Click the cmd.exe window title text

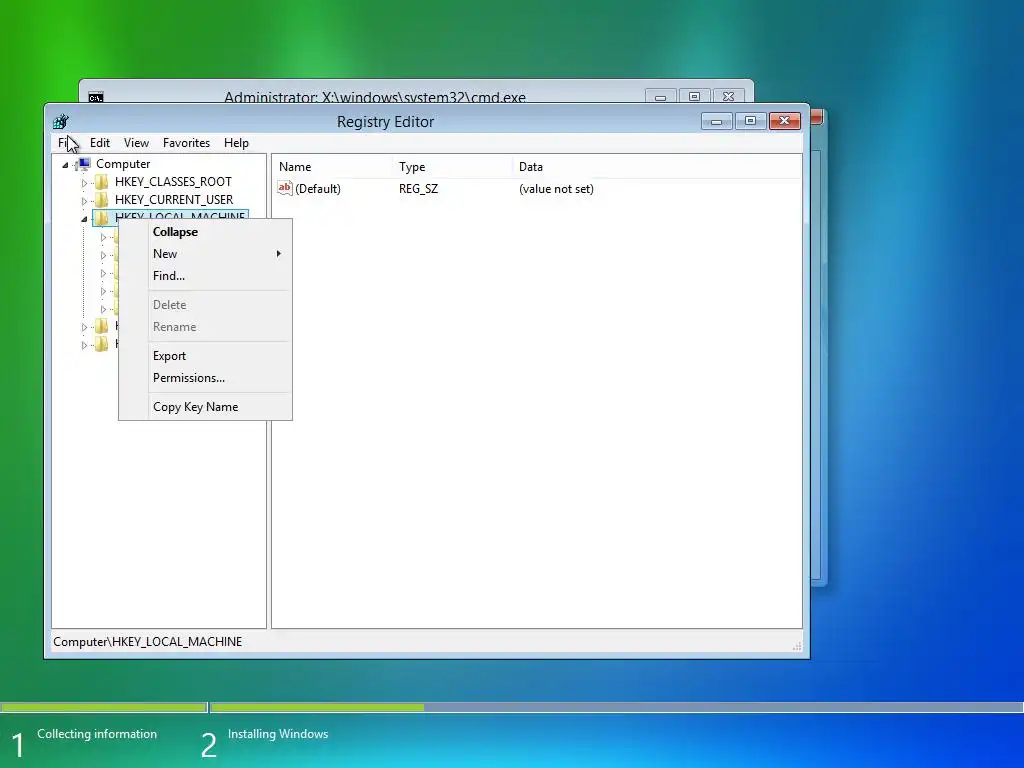pos(375,97)
